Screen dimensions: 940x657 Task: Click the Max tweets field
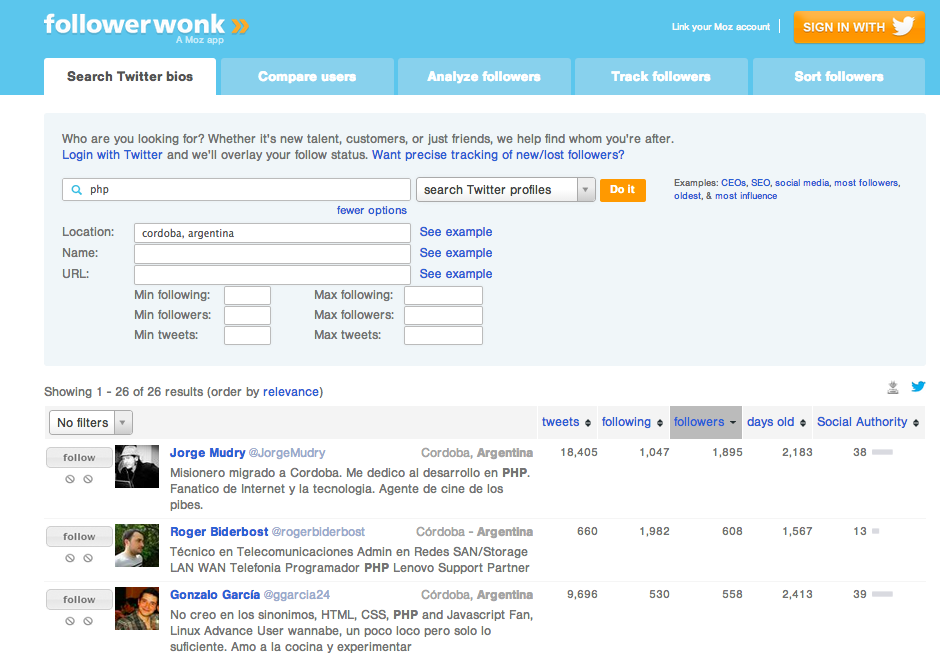[444, 336]
